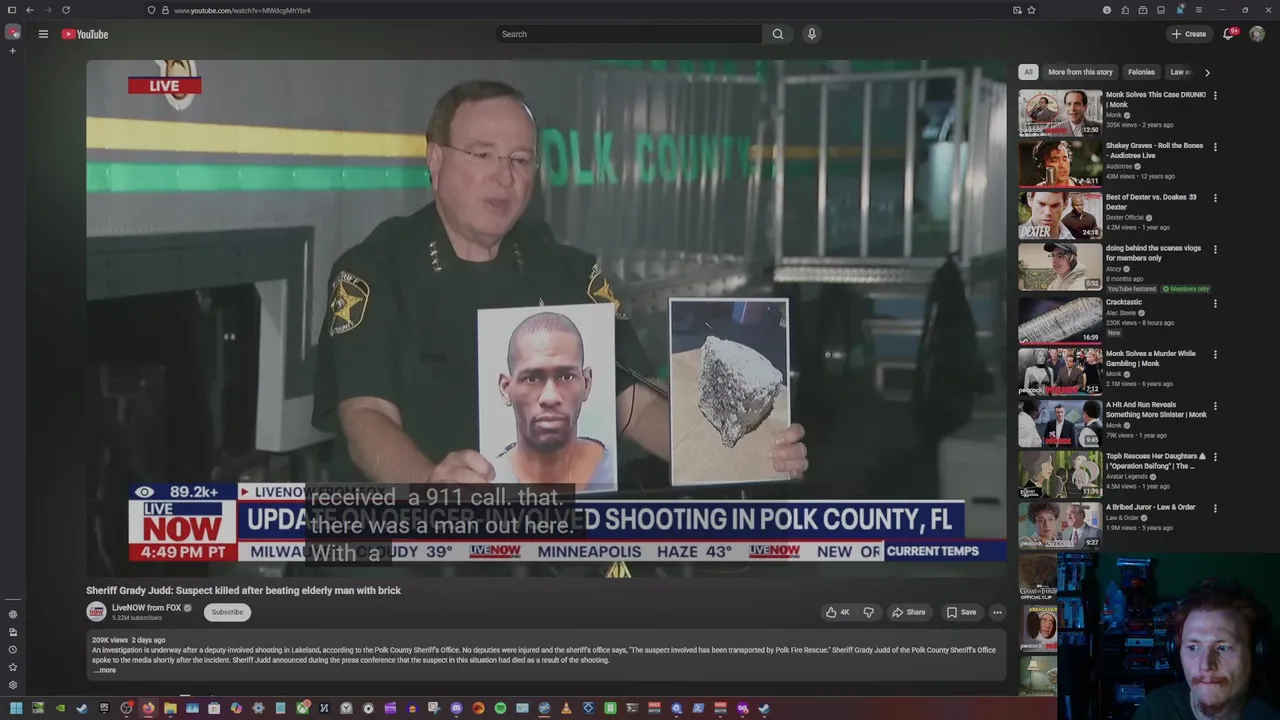1280x720 pixels.
Task: Click the Create button
Action: [x=1189, y=34]
